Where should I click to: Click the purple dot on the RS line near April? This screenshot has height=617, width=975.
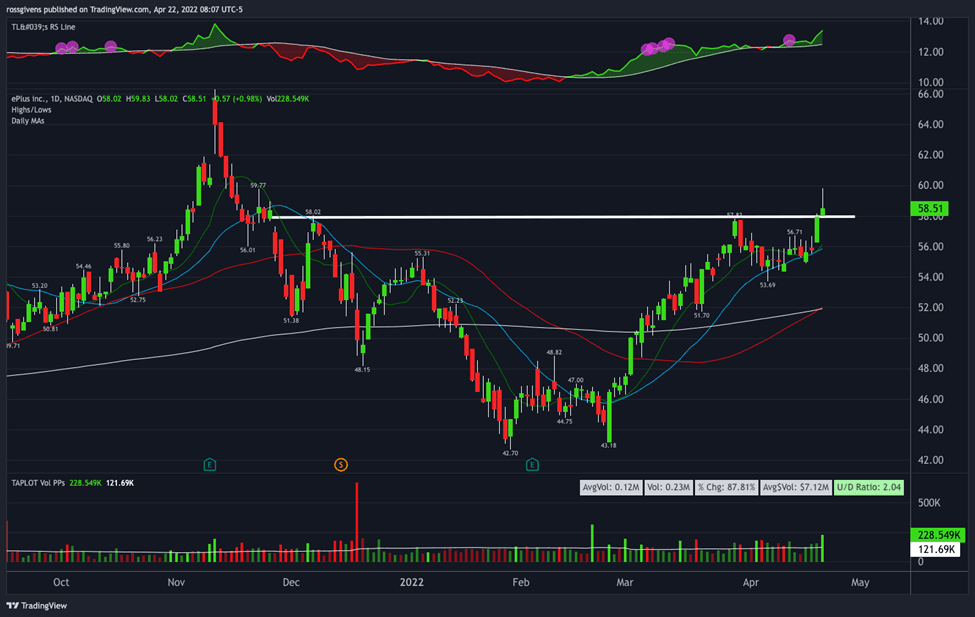790,40
